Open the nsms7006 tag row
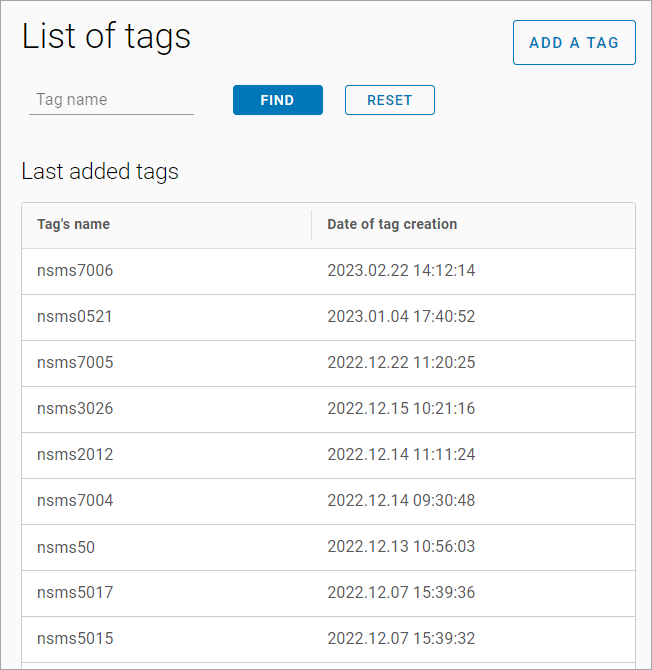Image resolution: width=652 pixels, height=670 pixels. click(x=75, y=271)
